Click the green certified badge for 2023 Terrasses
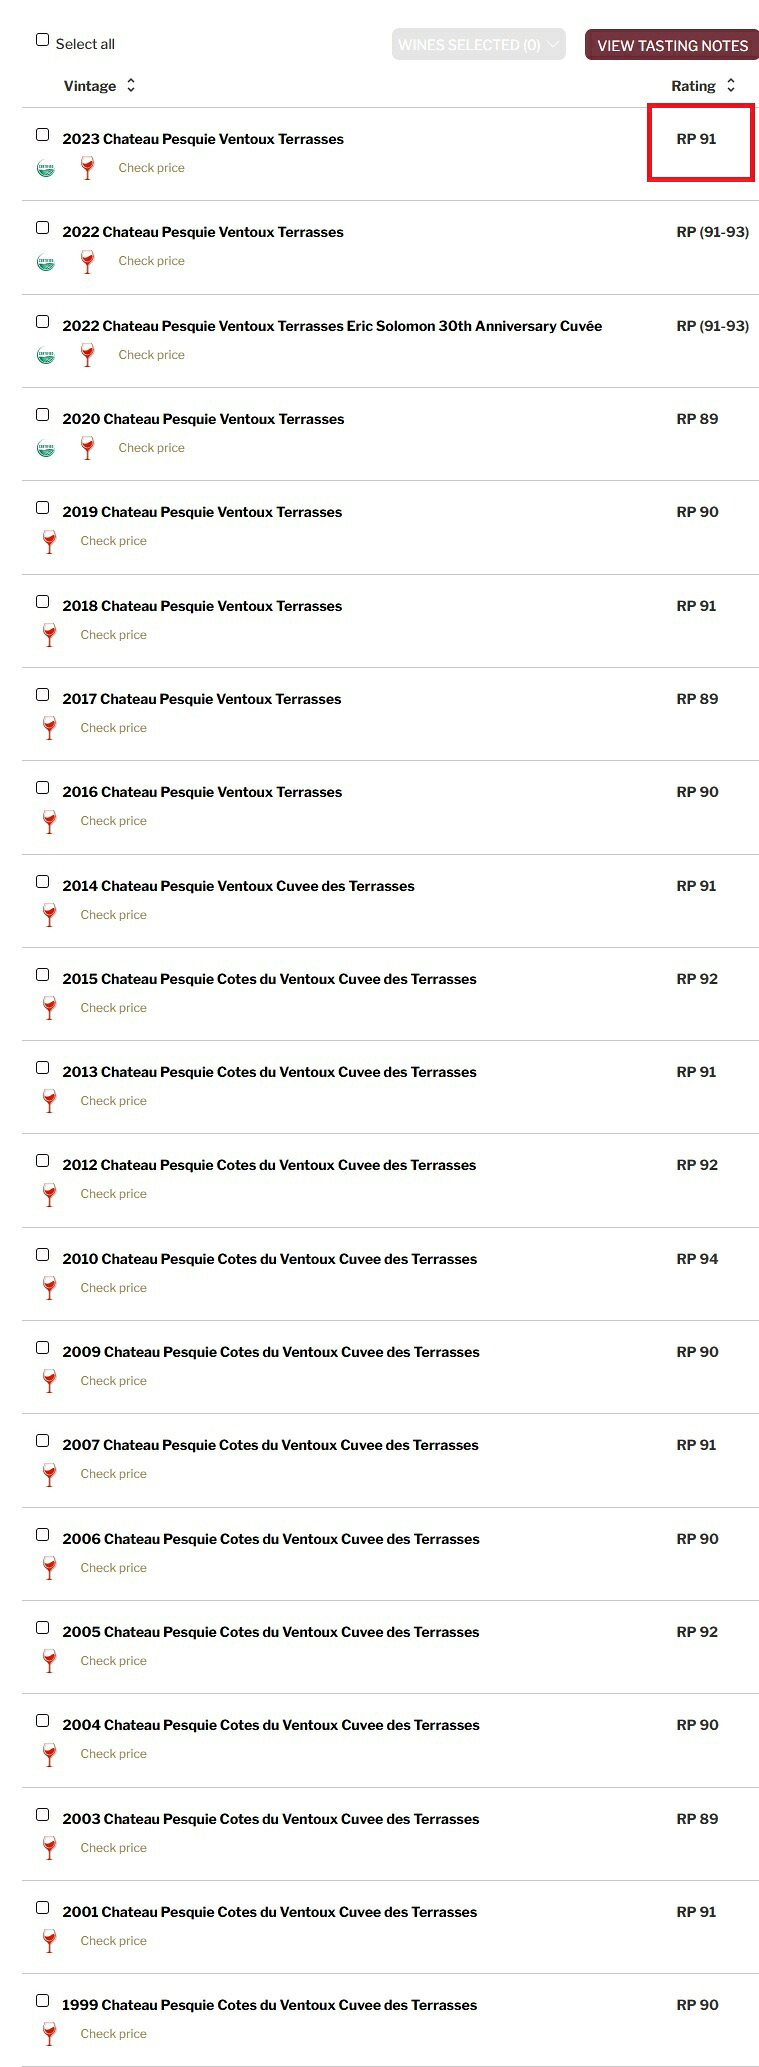 pyautogui.click(x=46, y=169)
